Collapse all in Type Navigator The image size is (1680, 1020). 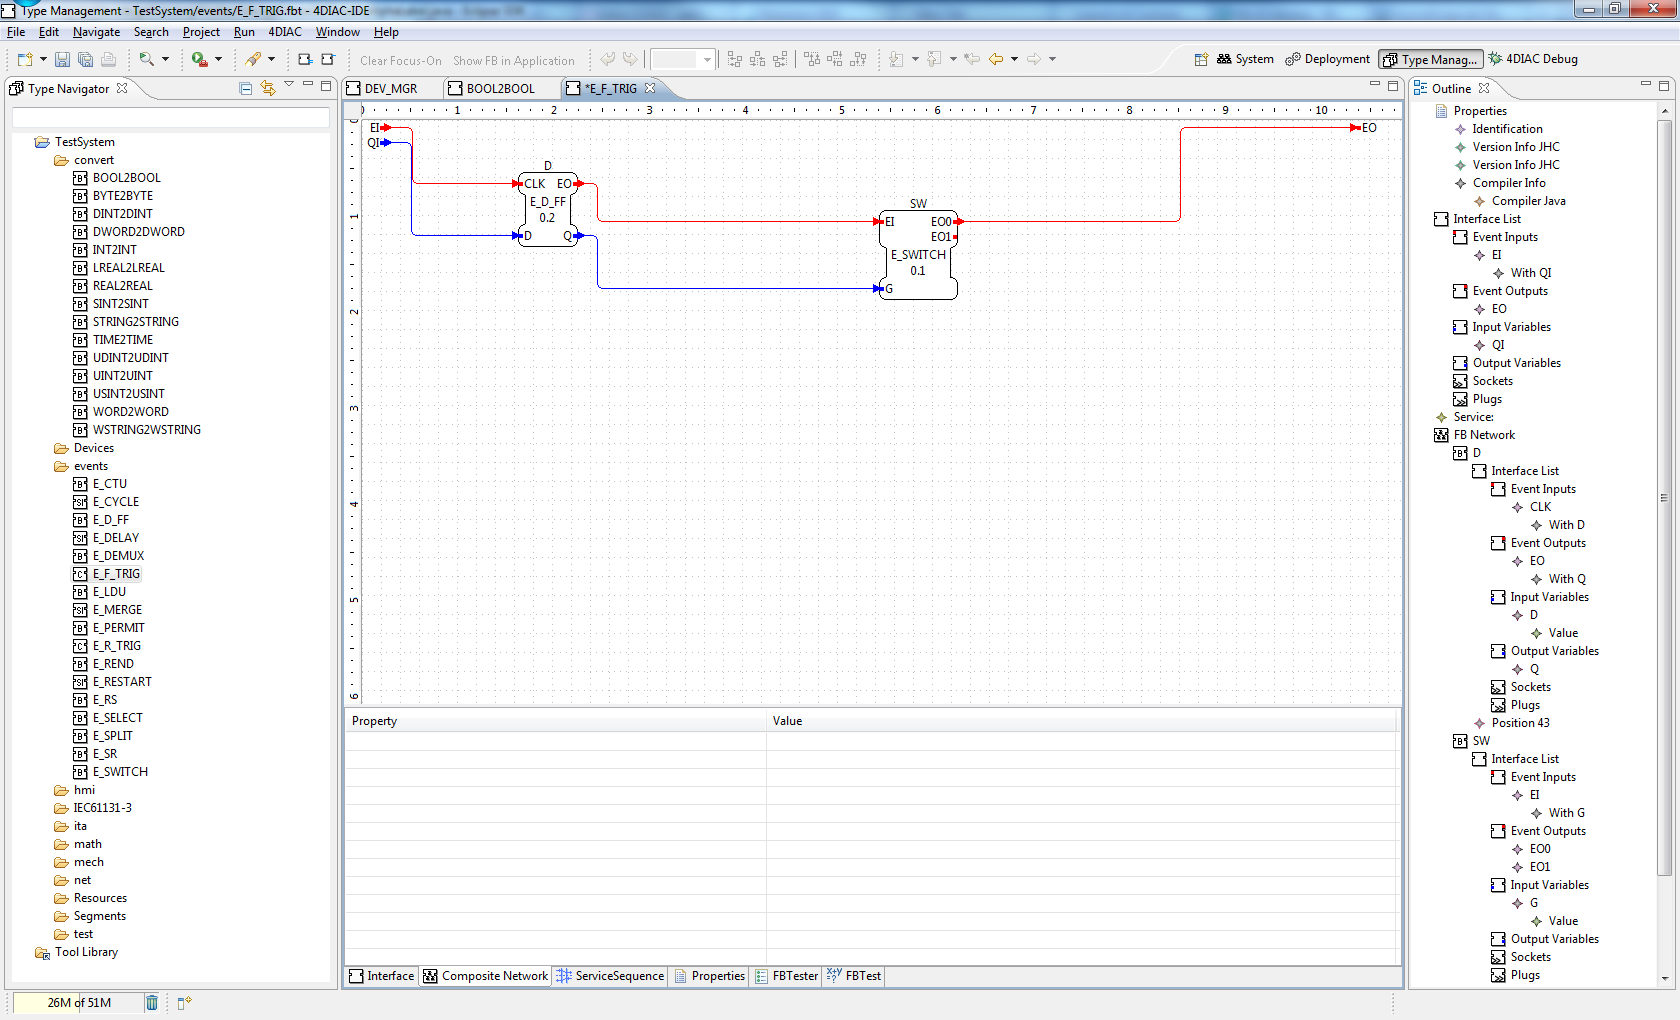(x=246, y=88)
